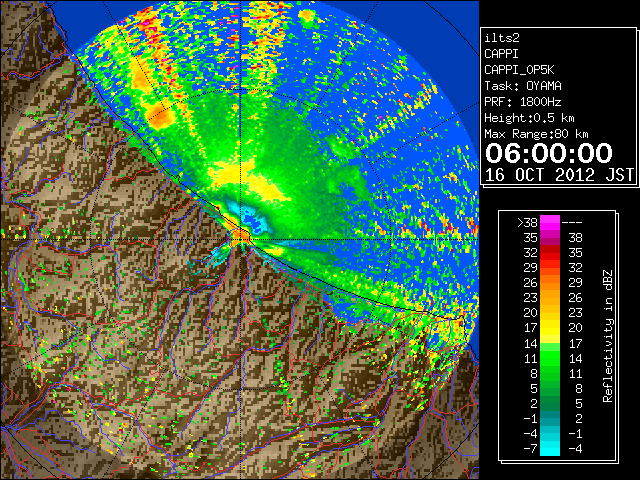
Task: Click the vertical "Reflectivity in dBZ" label
Action: (608, 336)
